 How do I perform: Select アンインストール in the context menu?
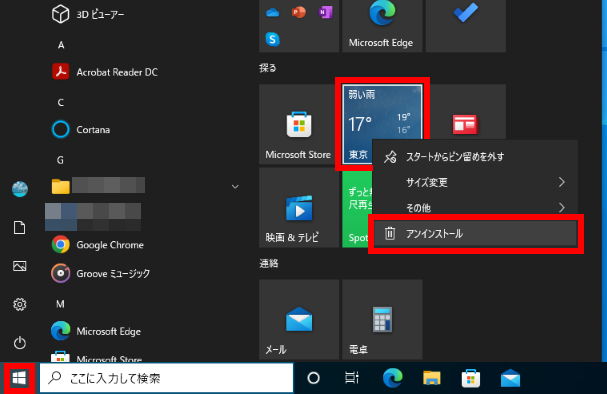click(475, 233)
